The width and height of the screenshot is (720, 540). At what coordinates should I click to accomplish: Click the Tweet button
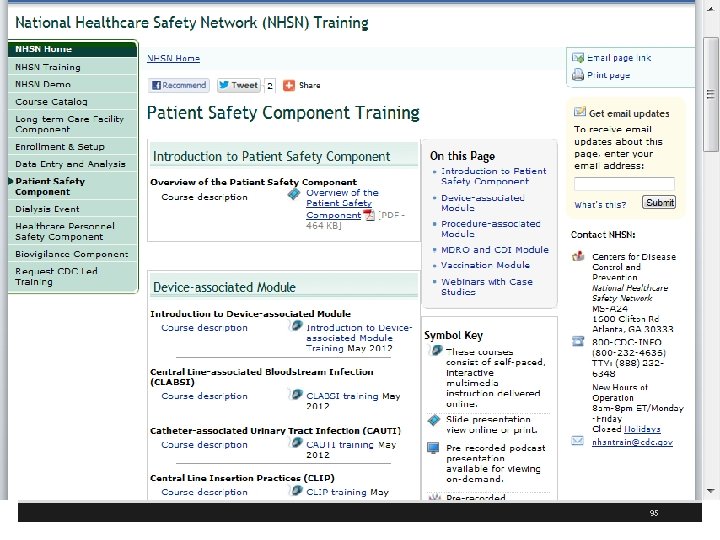239,85
